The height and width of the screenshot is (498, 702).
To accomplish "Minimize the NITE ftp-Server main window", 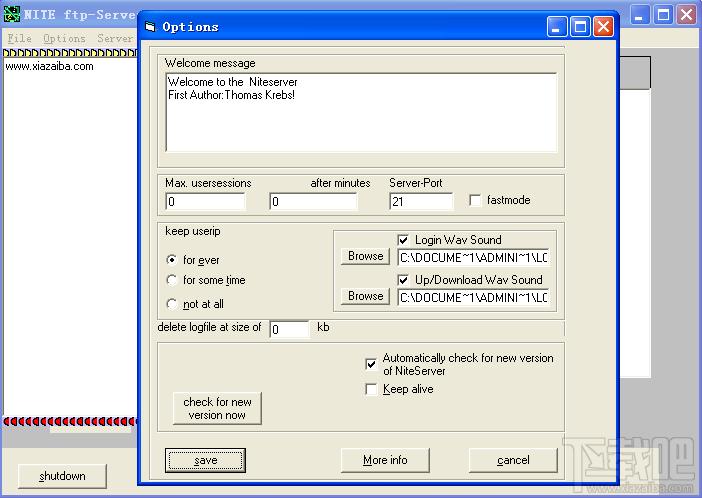I will coord(640,15).
